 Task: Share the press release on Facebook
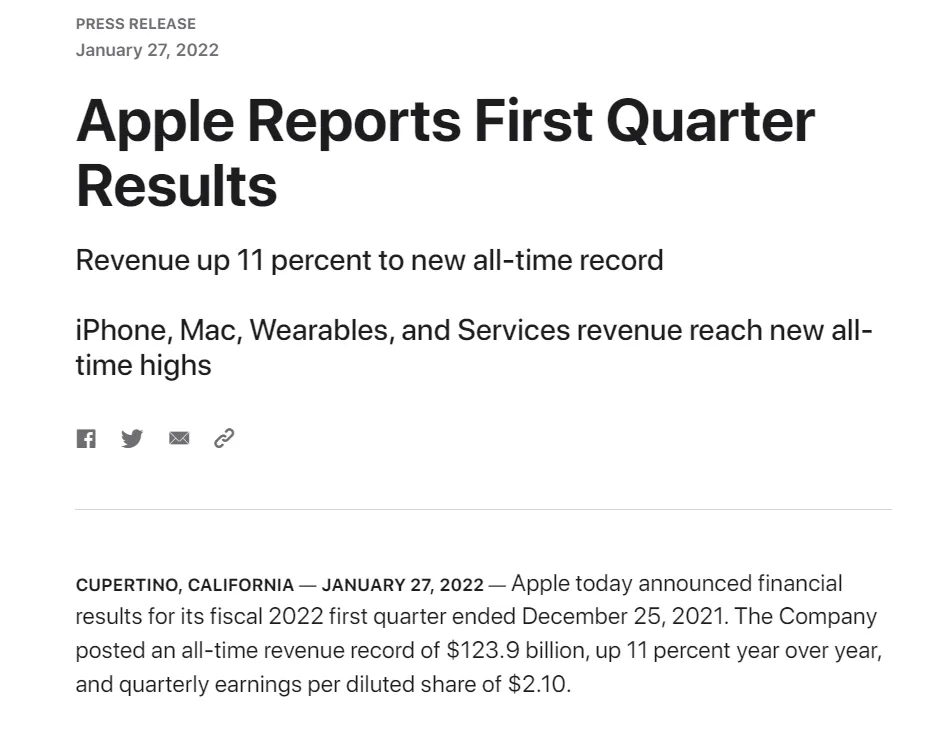click(86, 438)
